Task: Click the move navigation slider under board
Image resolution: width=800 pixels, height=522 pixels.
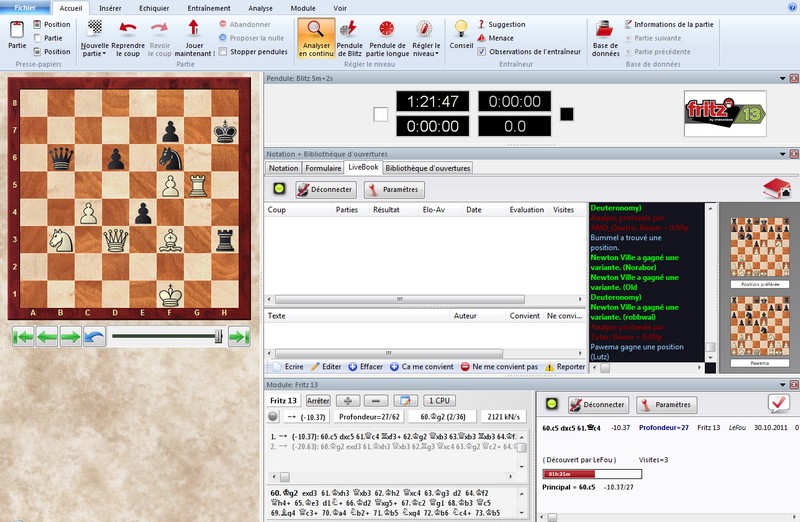Action: click(x=165, y=337)
